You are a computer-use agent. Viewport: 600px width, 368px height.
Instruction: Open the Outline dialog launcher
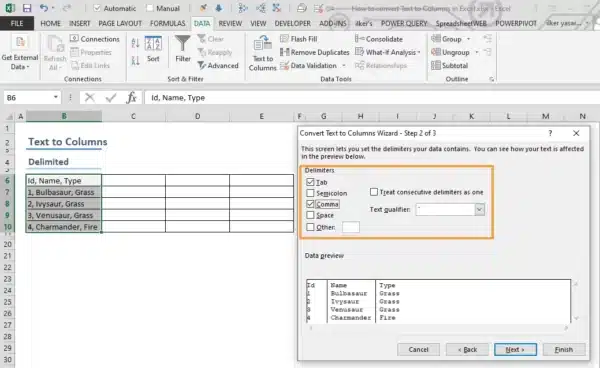click(491, 79)
